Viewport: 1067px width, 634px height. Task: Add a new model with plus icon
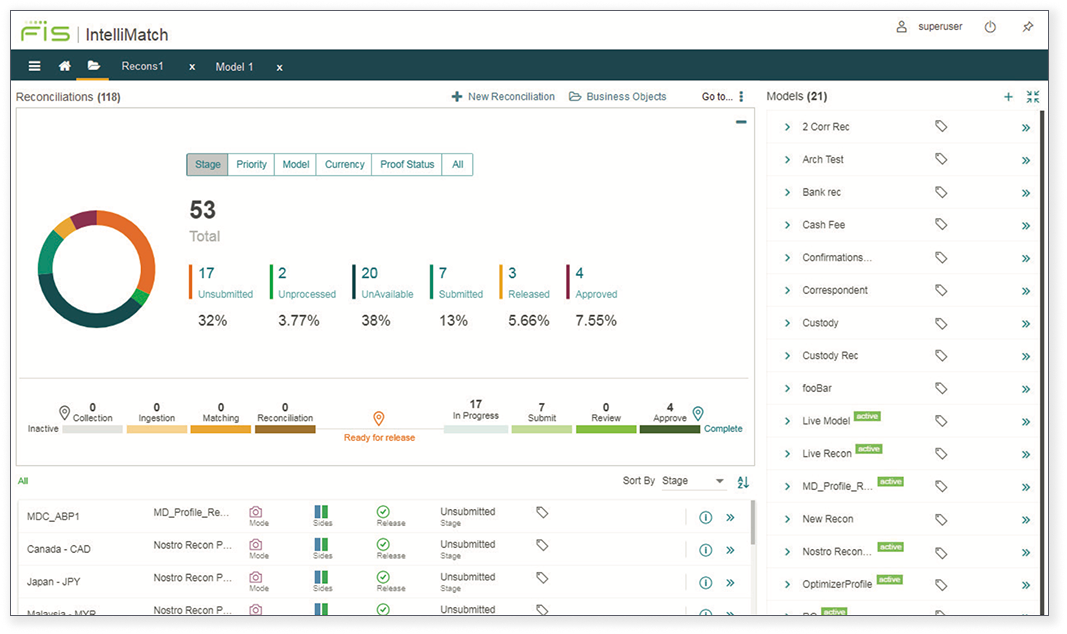click(1008, 97)
